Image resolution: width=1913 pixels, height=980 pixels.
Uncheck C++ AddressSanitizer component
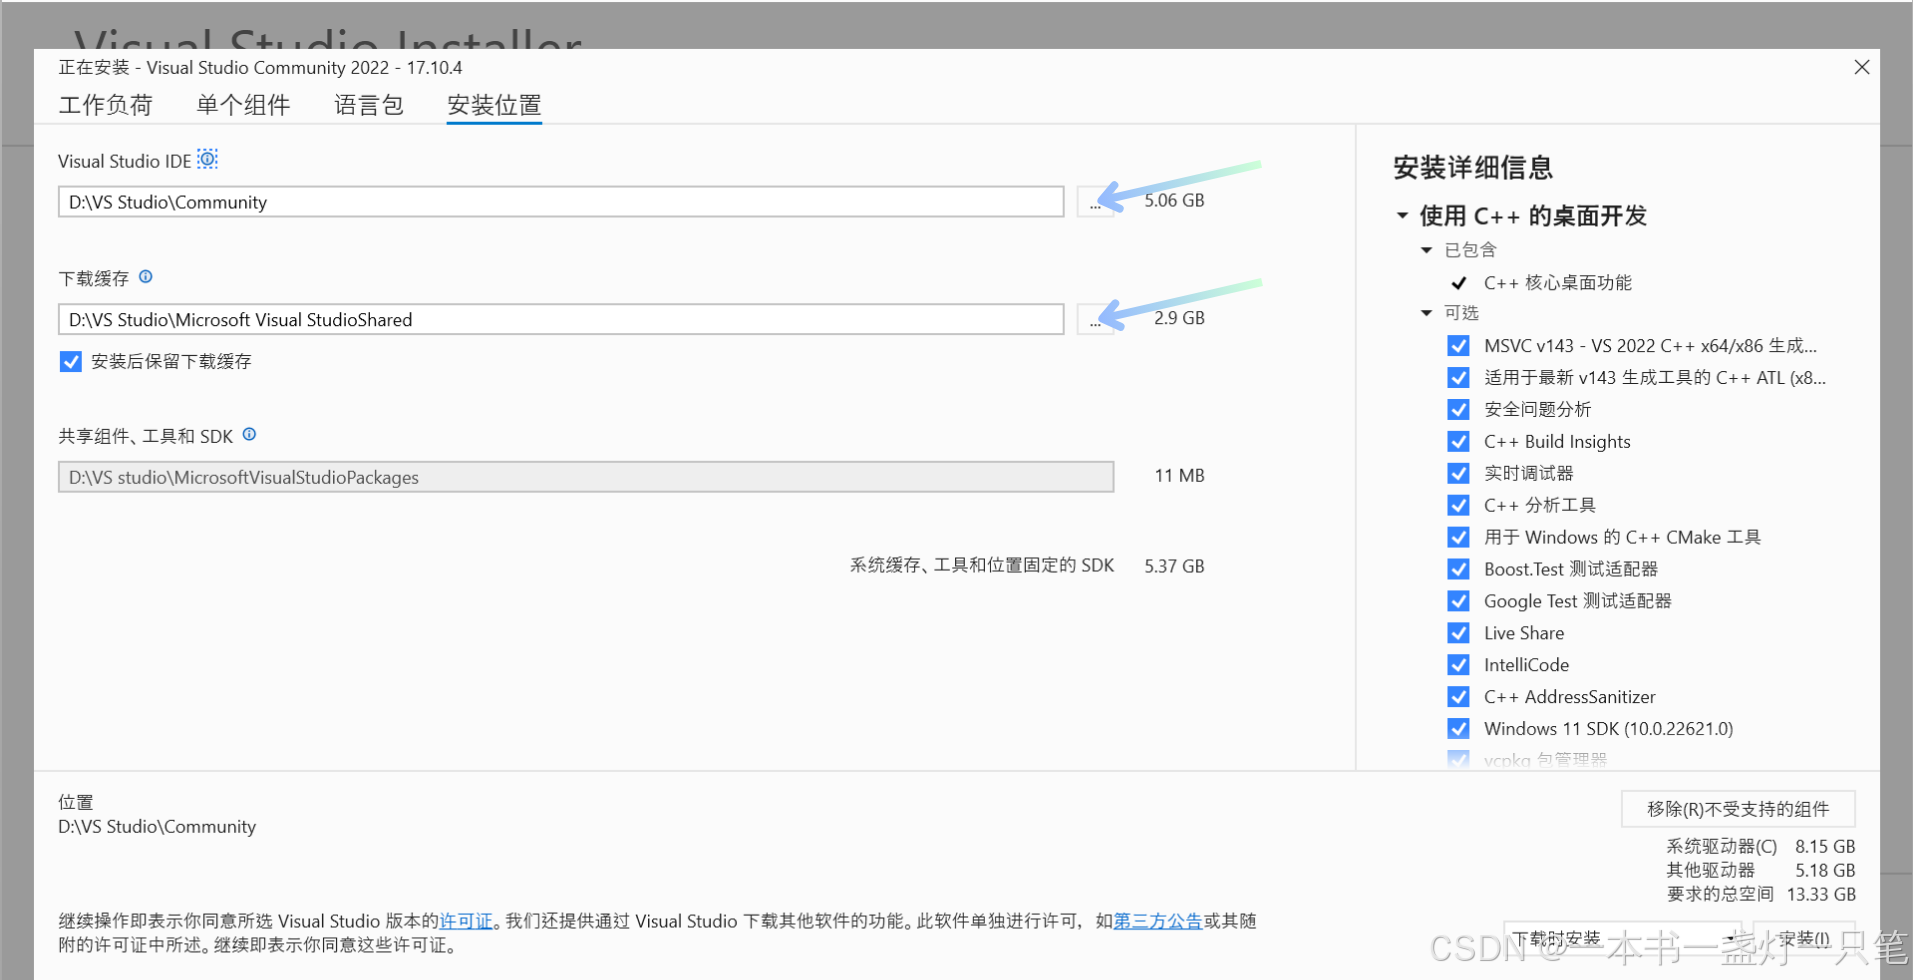[1458, 697]
